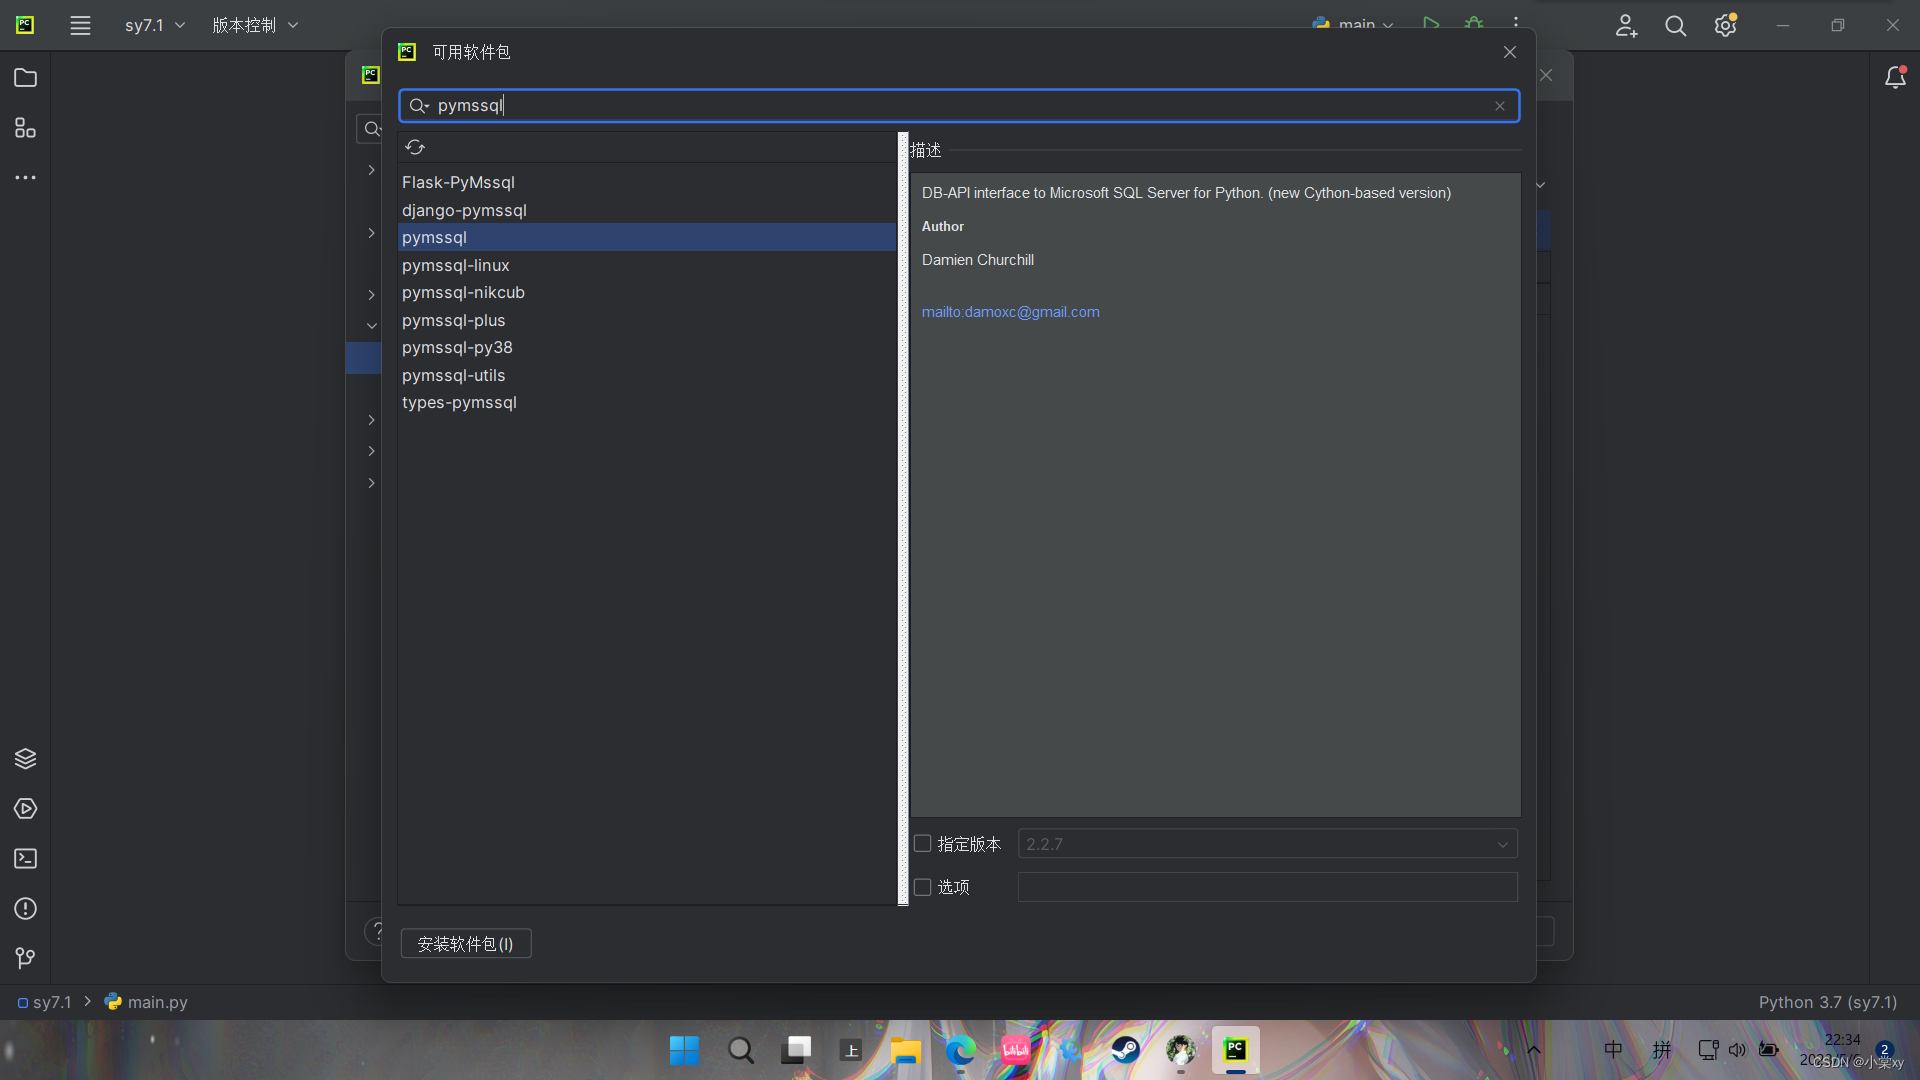
Task: Click the package search input field
Action: tap(959, 106)
